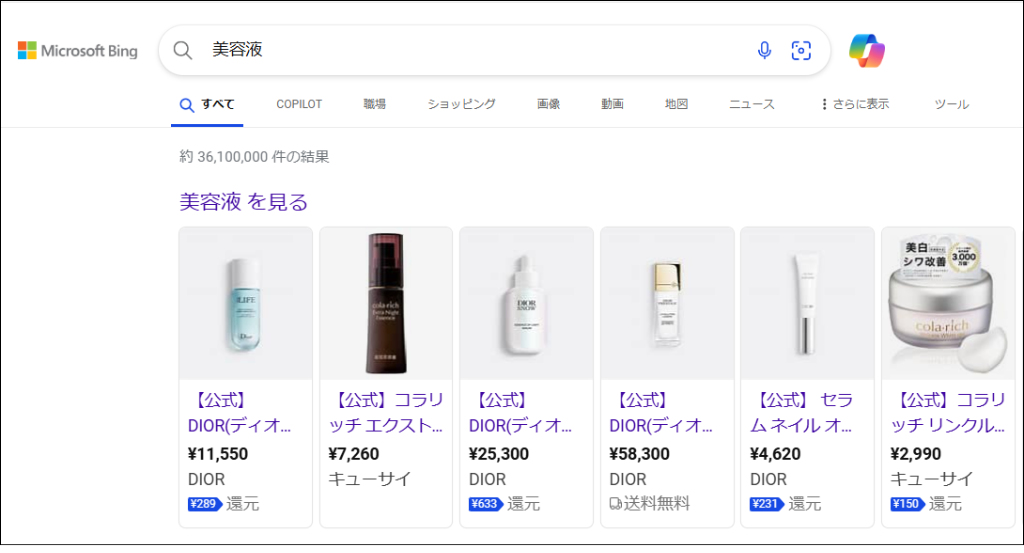Click the price ¥7,260

(354, 454)
